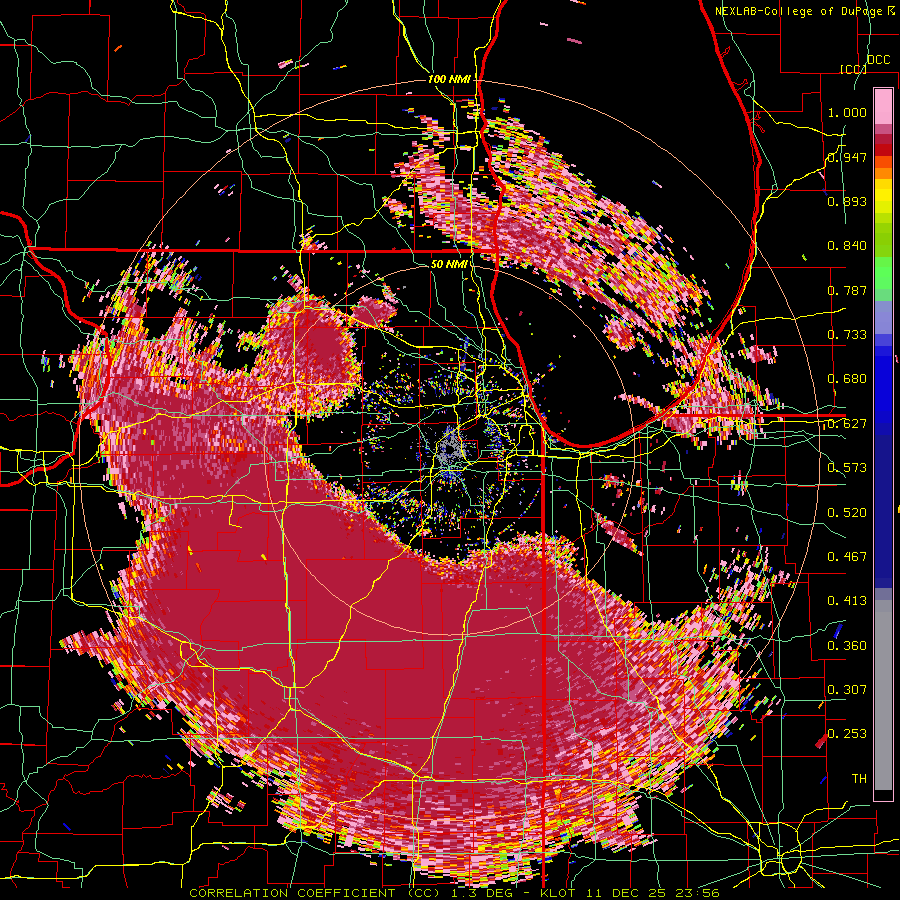The height and width of the screenshot is (900, 900).
Task: Click the 0.573 scale value
Action: [847, 467]
